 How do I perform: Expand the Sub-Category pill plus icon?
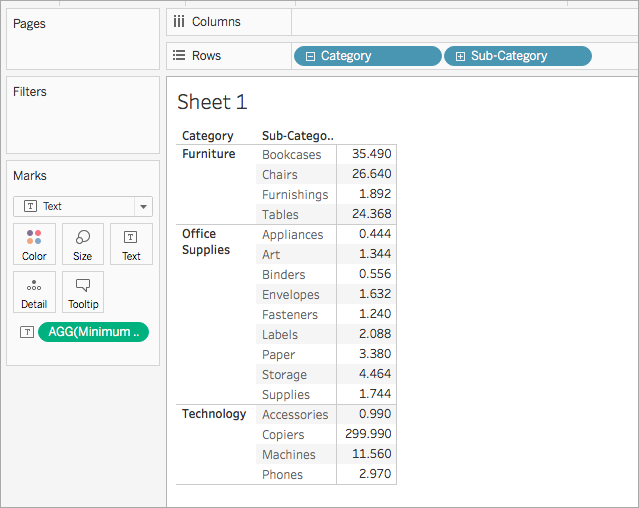(x=460, y=56)
